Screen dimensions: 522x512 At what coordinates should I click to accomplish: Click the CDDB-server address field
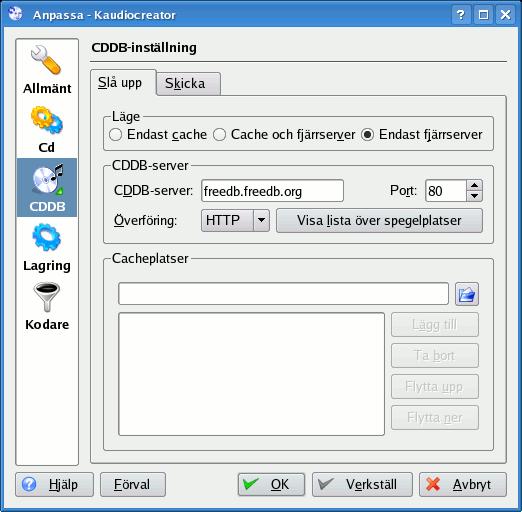pos(272,191)
